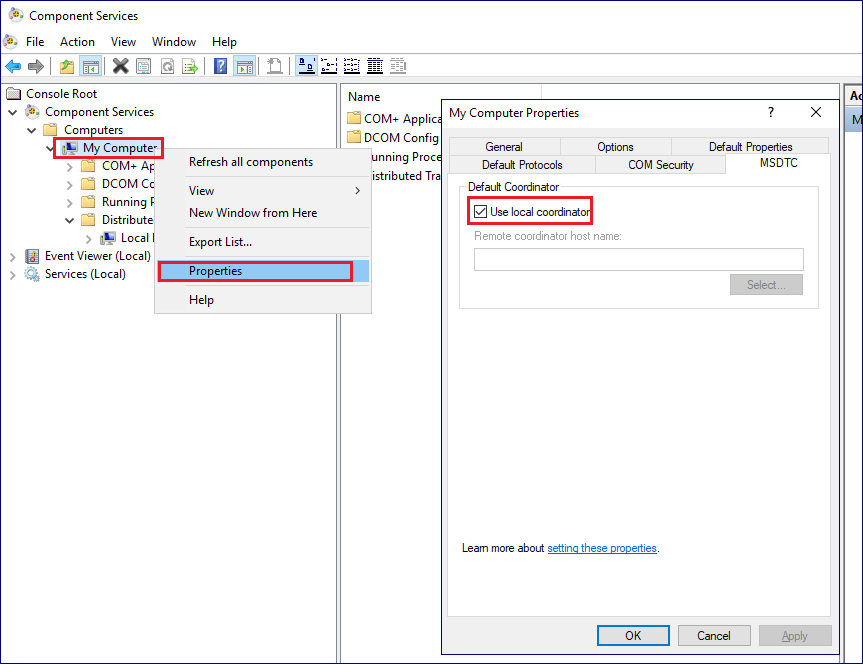863x664 pixels.
Task: Switch to Detail view using toolbar icon
Action: pyautogui.click(x=375, y=66)
